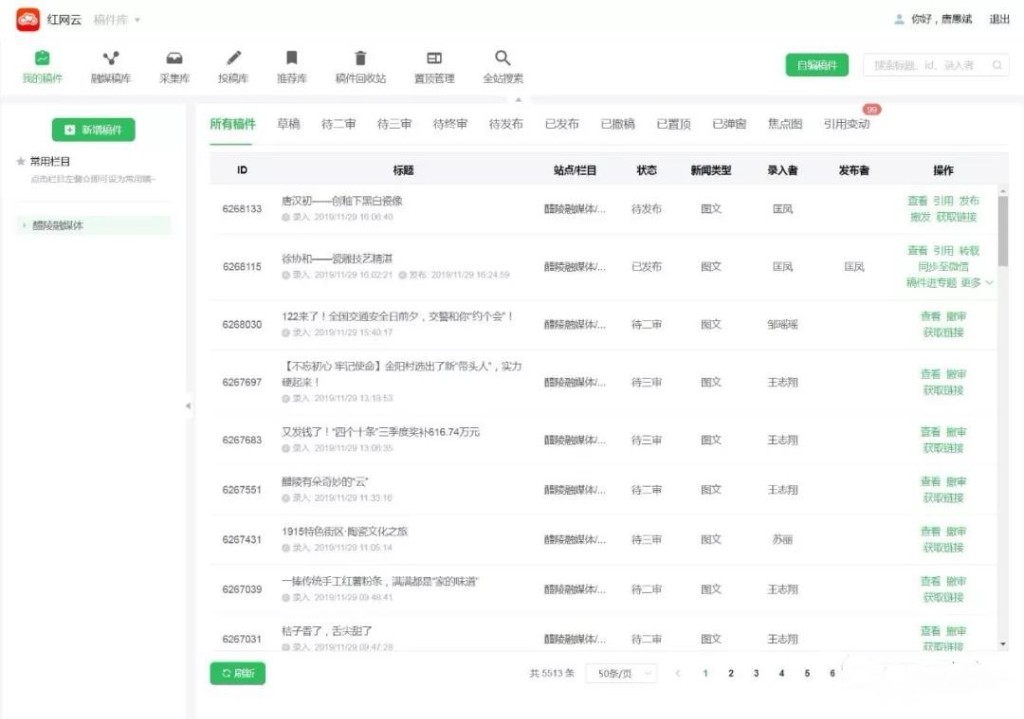Expand the 醴陵融媒体 tree node

point(24,226)
